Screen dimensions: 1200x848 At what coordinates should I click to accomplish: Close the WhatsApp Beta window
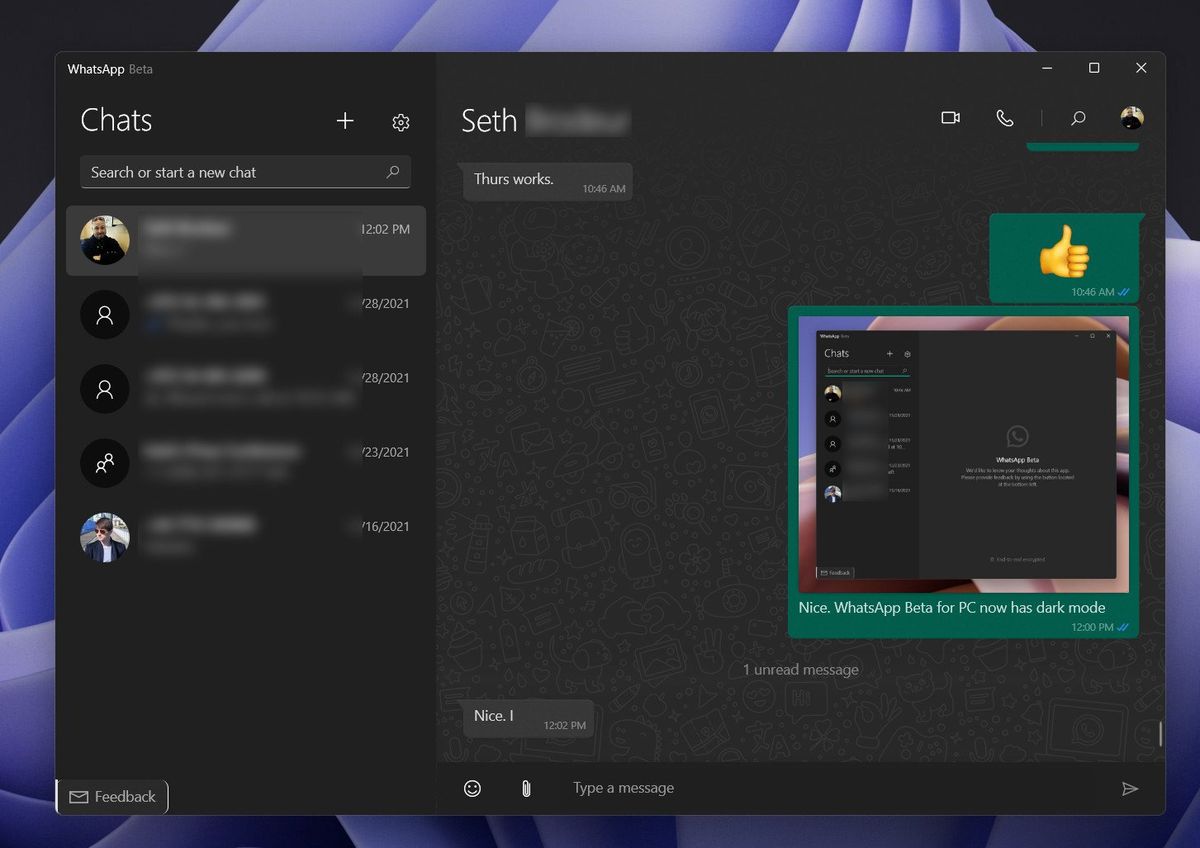(x=1141, y=68)
